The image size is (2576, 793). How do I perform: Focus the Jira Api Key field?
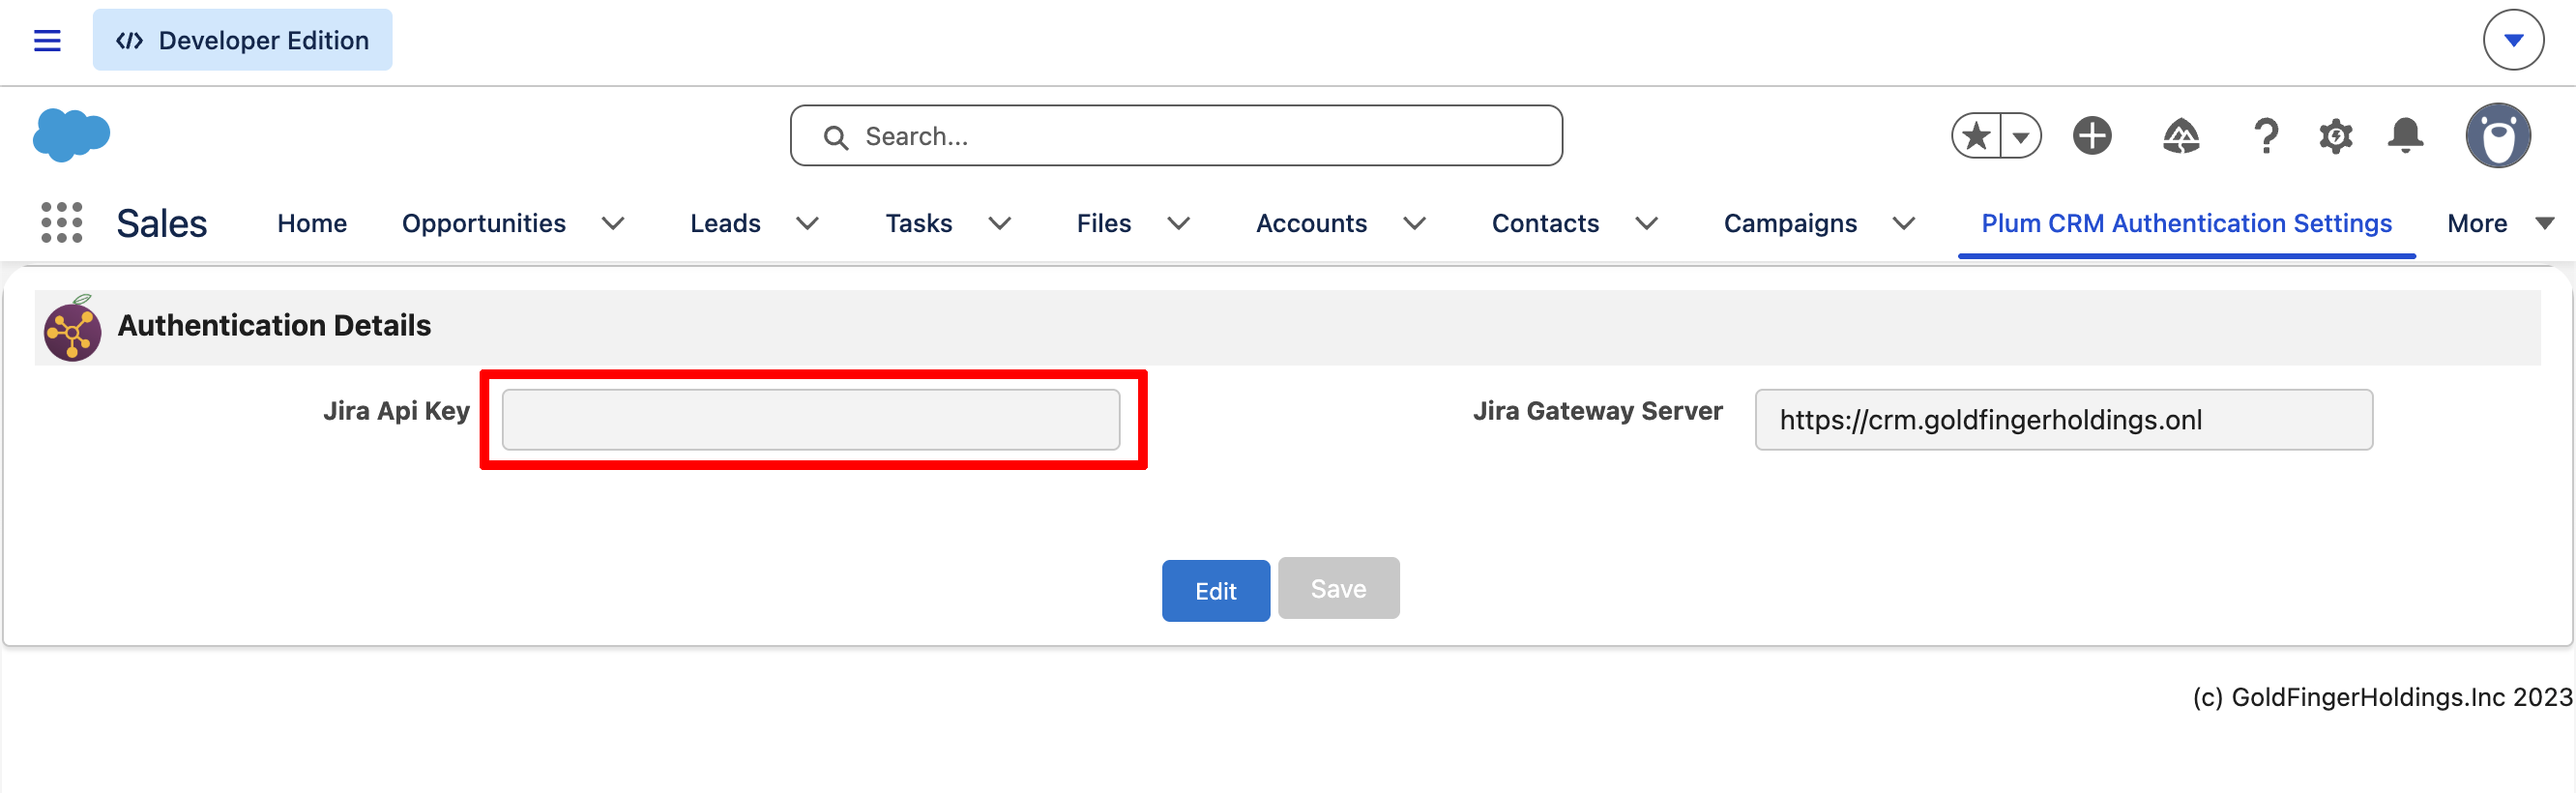tap(810, 419)
